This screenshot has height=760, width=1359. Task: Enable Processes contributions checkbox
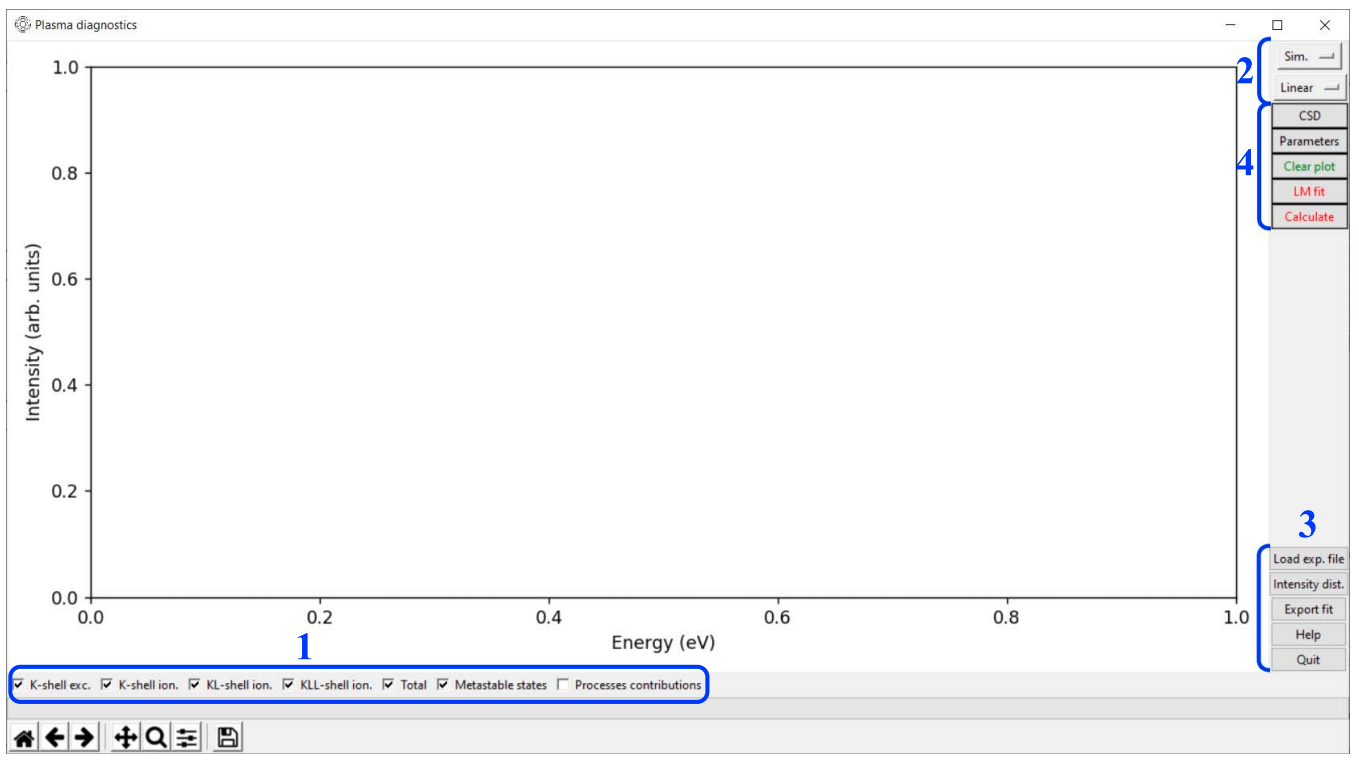click(563, 685)
